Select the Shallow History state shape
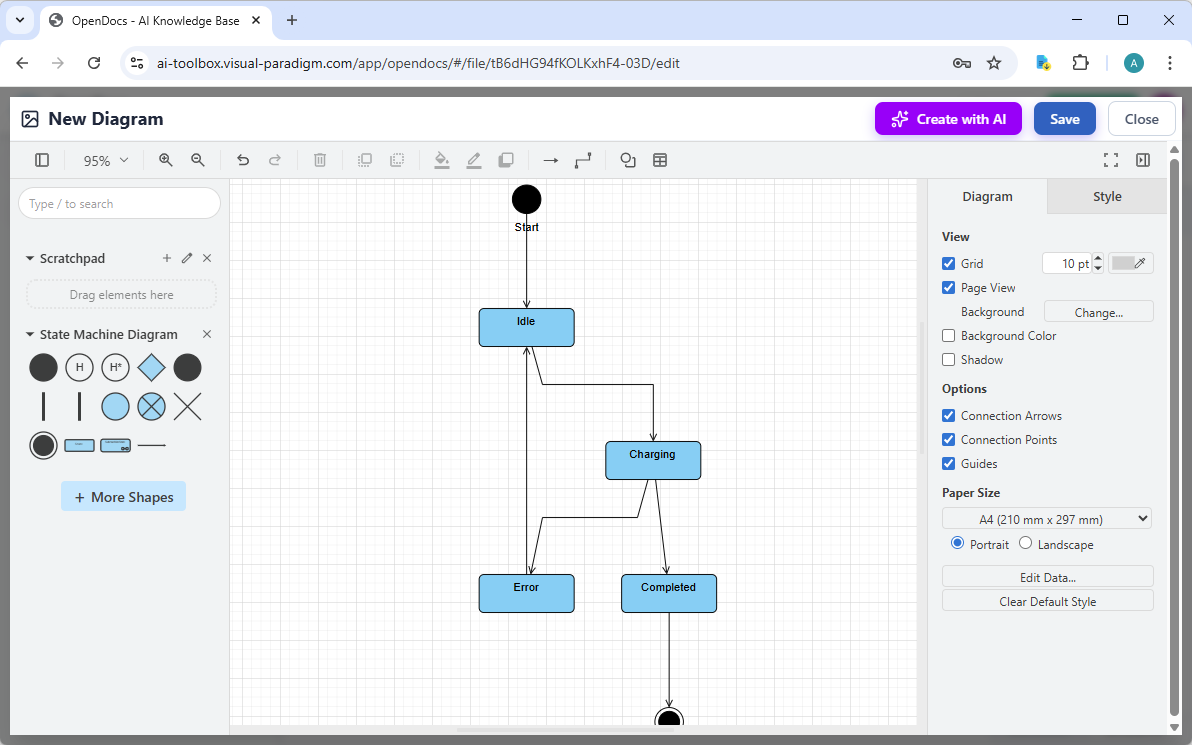This screenshot has height=745, width=1192. click(x=79, y=367)
